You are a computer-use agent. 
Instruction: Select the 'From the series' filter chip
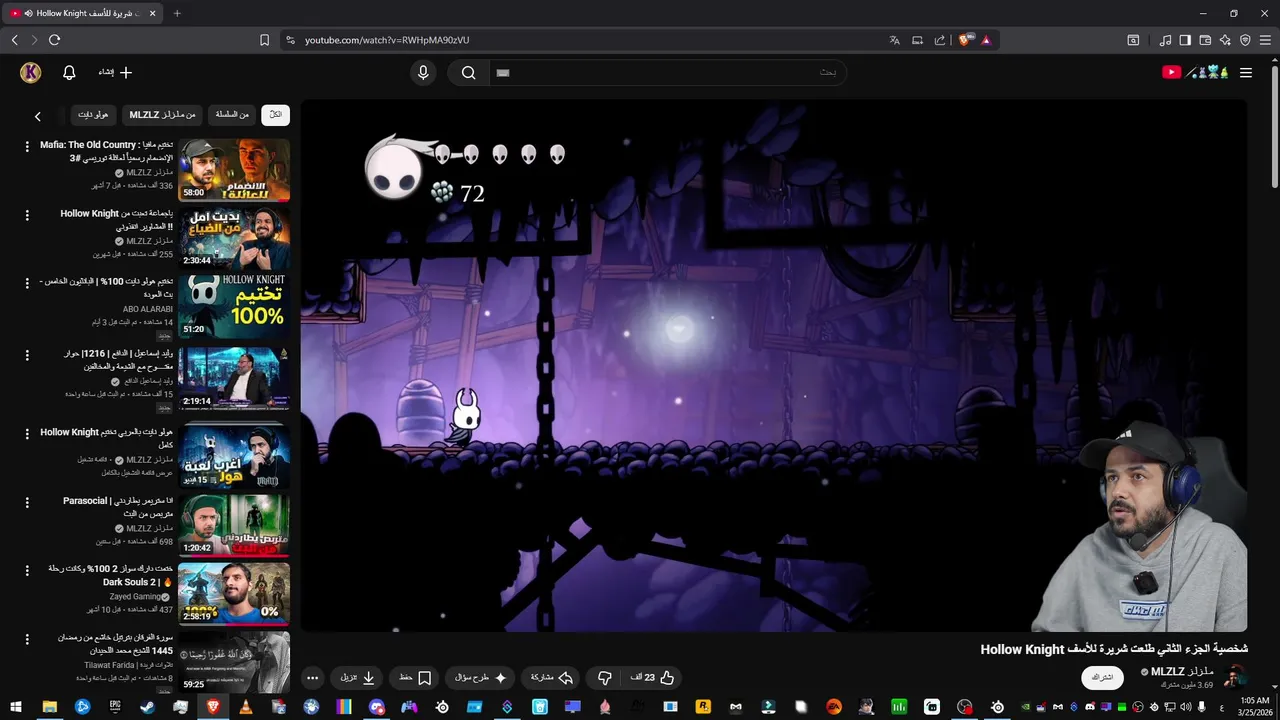click(232, 115)
